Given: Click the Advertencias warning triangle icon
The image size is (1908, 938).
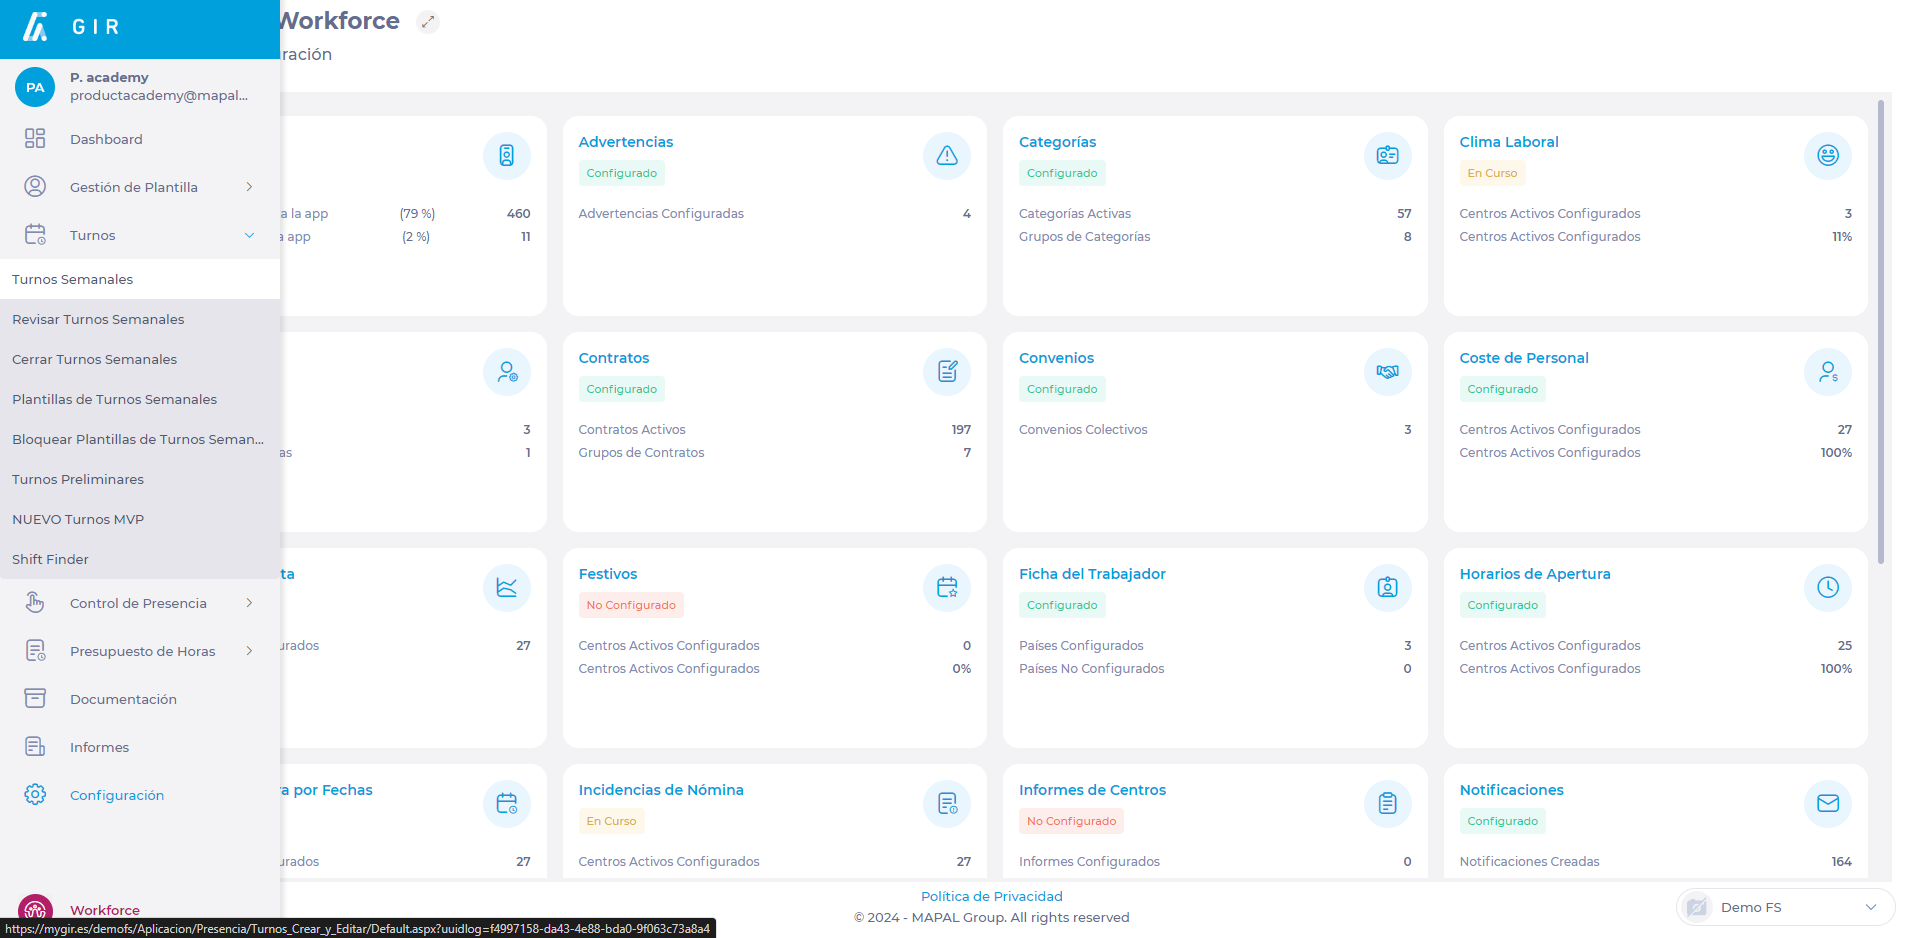Looking at the screenshot, I should coord(946,156).
